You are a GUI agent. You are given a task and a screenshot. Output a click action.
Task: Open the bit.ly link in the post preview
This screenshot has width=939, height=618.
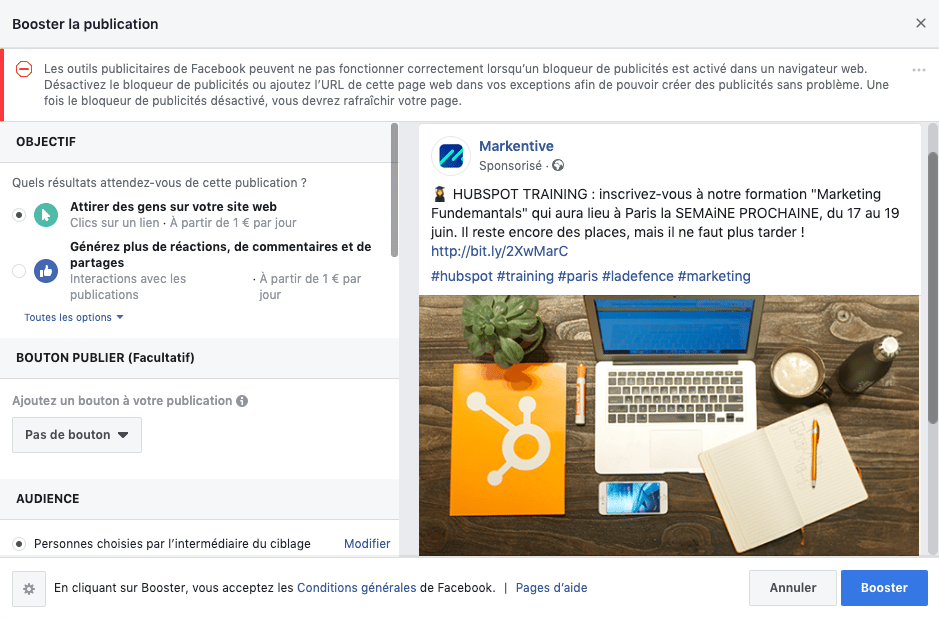coord(499,251)
